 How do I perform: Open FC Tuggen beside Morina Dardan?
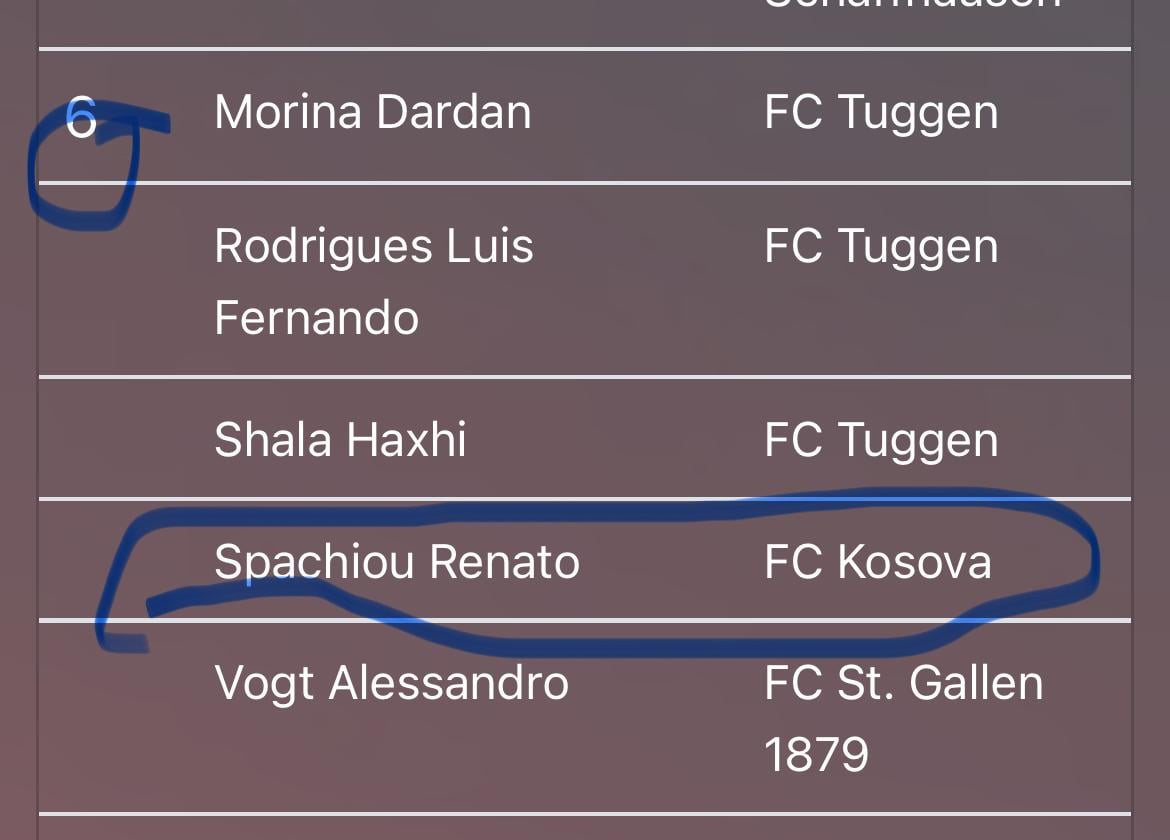(x=880, y=112)
